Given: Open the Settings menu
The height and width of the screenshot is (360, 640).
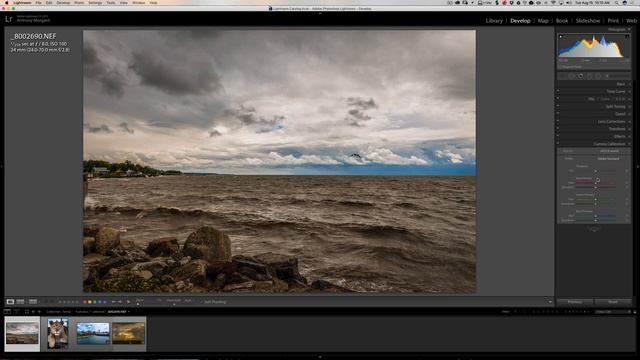Looking at the screenshot, I should (x=95, y=2).
